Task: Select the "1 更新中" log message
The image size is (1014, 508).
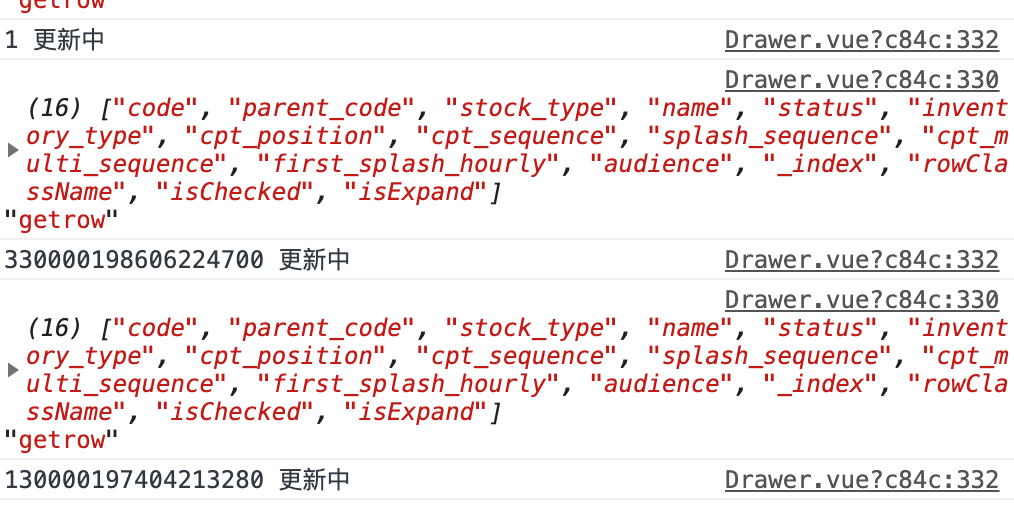Action: coord(54,40)
